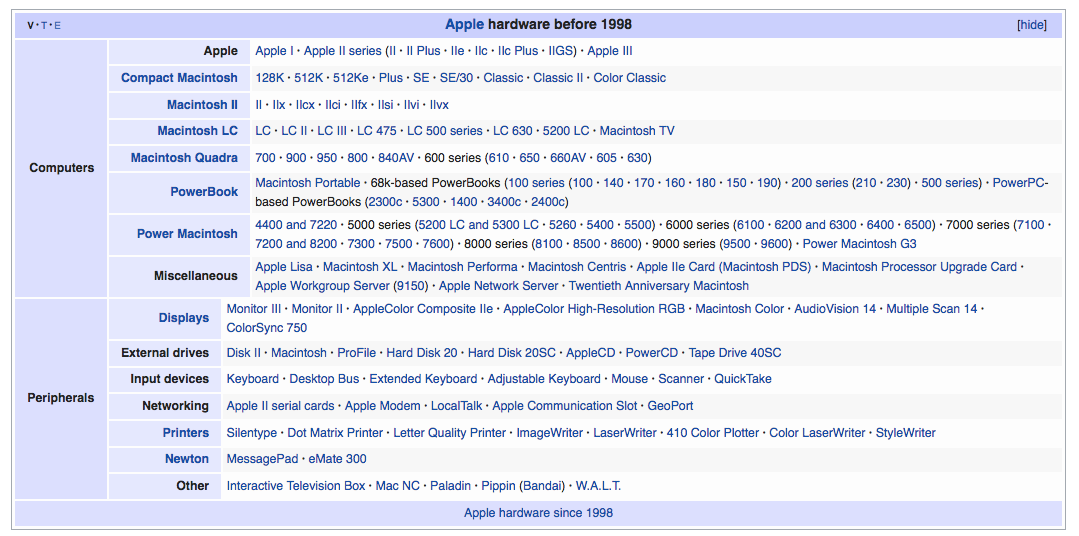Open the Printers row heading link
Image resolution: width=1079 pixels, height=536 pixels.
pos(186,433)
